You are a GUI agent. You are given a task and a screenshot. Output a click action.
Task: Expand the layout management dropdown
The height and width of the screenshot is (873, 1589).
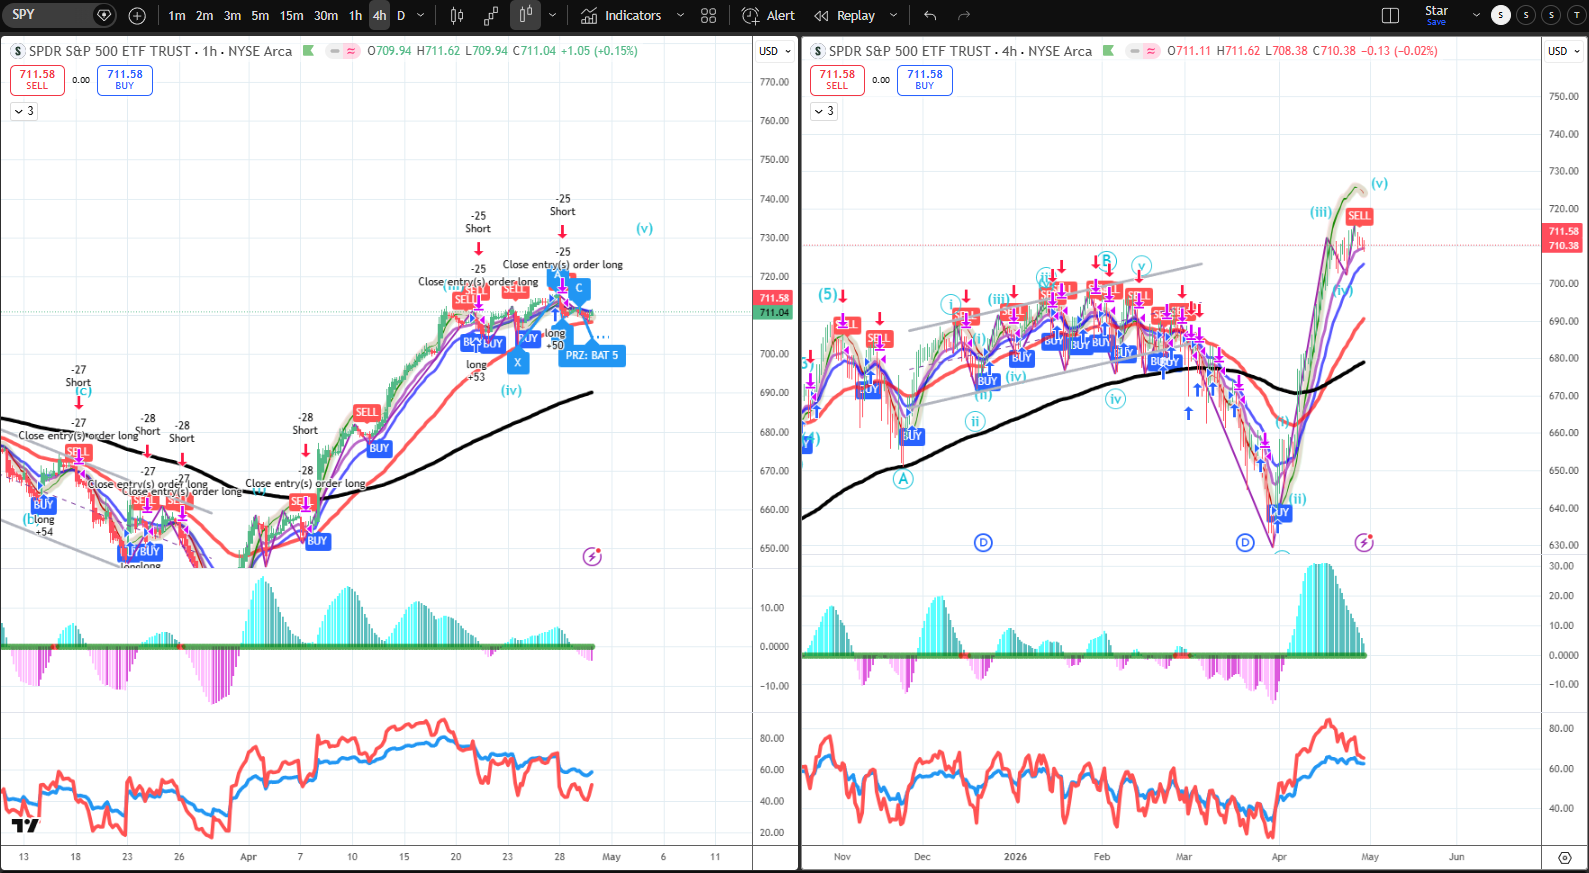[1476, 16]
